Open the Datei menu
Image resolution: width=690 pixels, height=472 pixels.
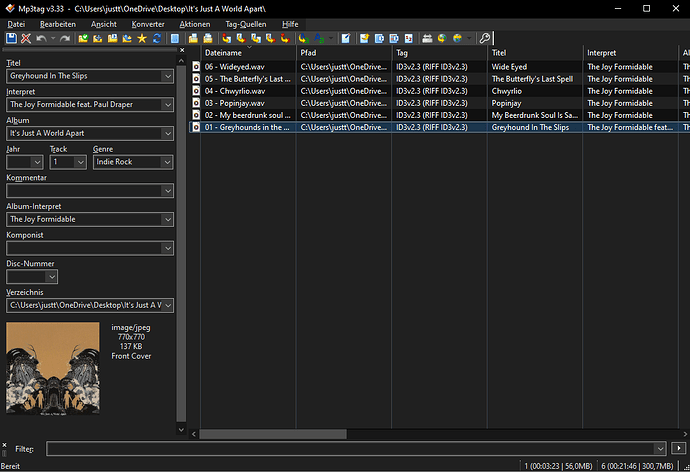tap(16, 24)
